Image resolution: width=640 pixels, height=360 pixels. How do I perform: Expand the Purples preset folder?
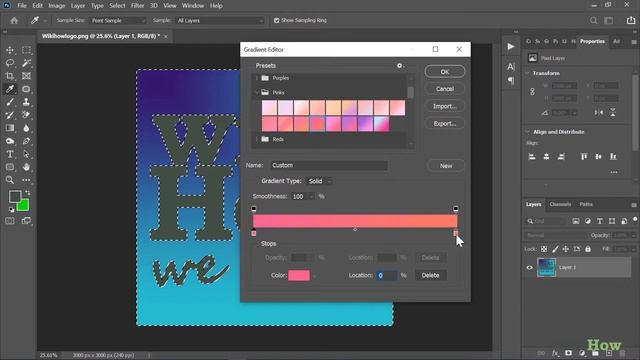(257, 78)
